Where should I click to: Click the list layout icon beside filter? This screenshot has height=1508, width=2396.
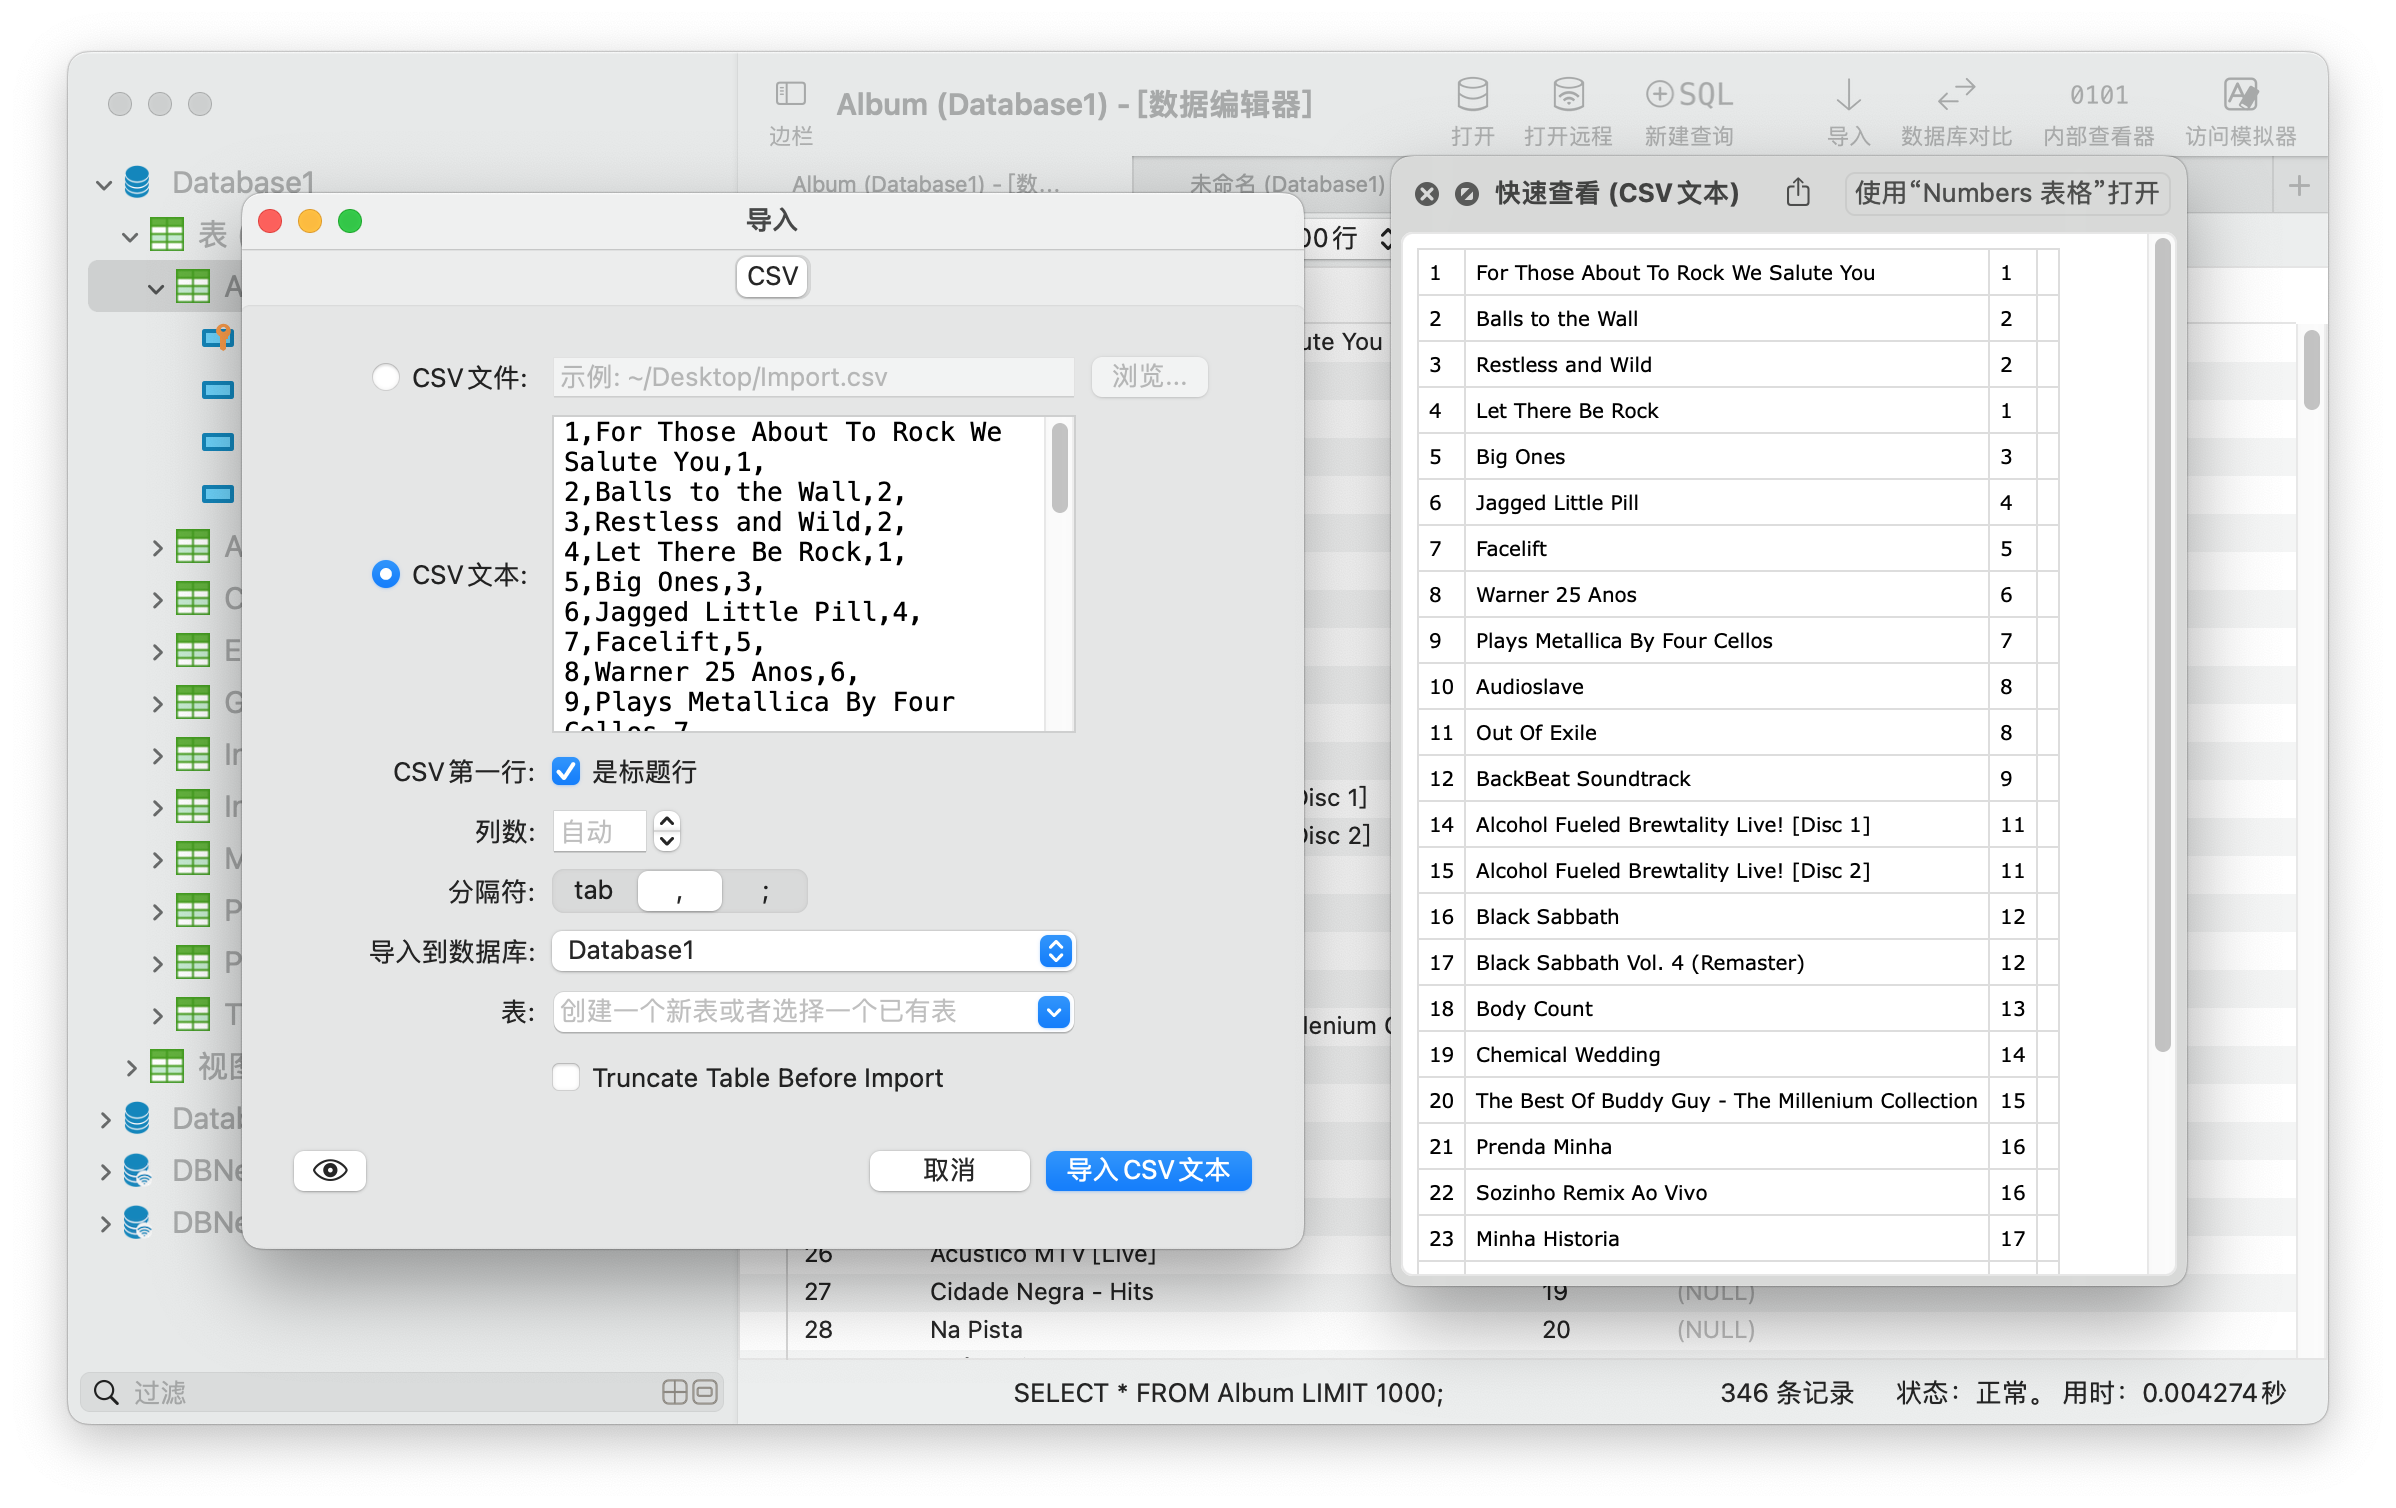[705, 1392]
